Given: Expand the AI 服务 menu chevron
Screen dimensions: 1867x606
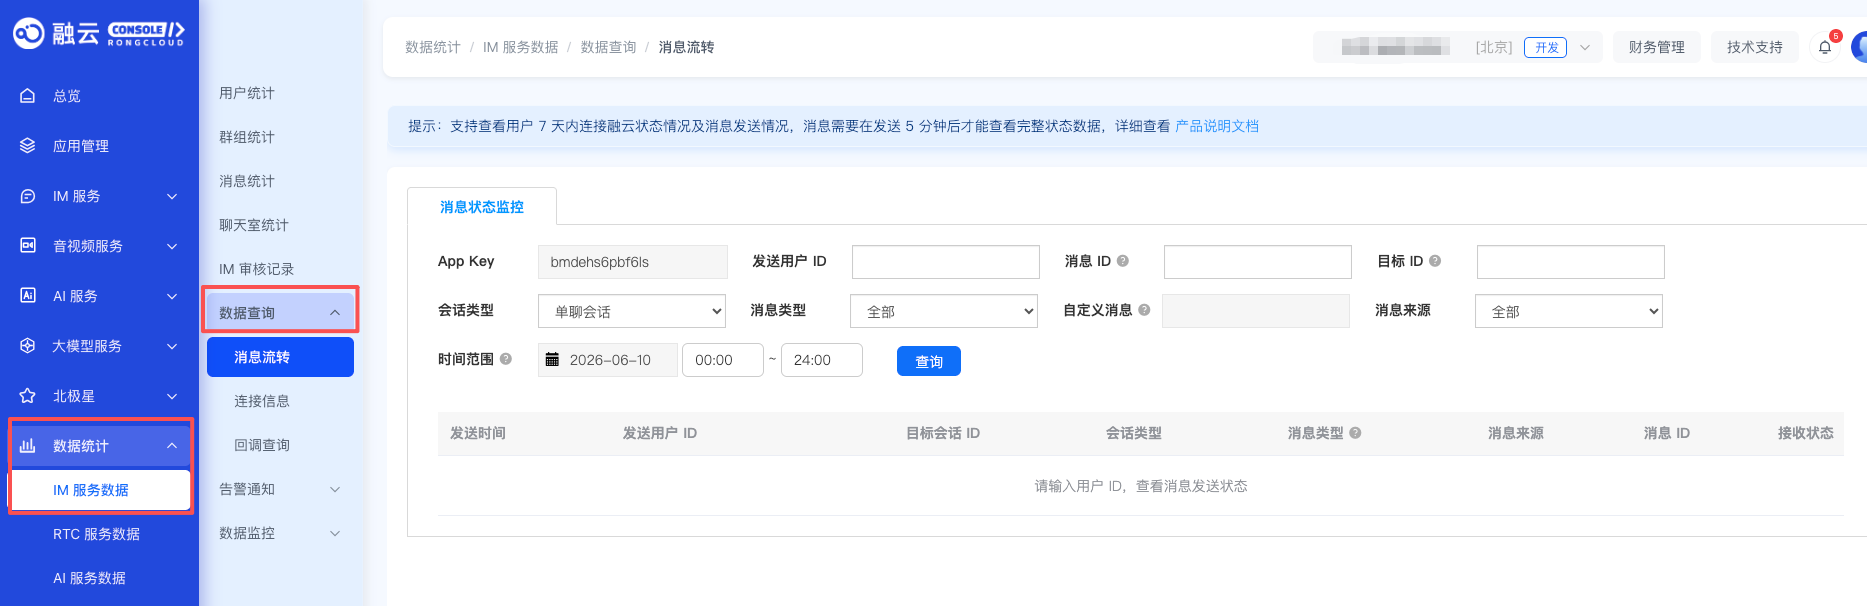Looking at the screenshot, I should coord(172,296).
